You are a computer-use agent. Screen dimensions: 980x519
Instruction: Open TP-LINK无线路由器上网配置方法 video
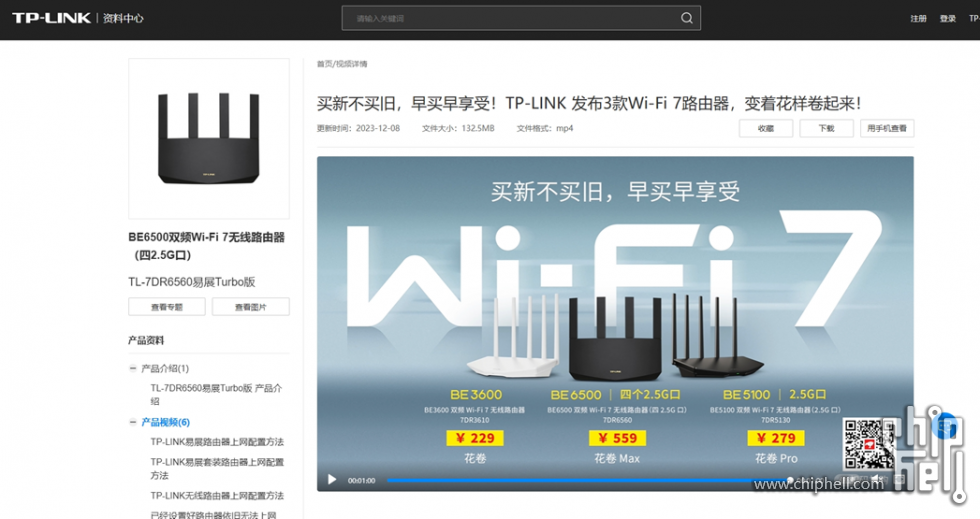click(217, 495)
